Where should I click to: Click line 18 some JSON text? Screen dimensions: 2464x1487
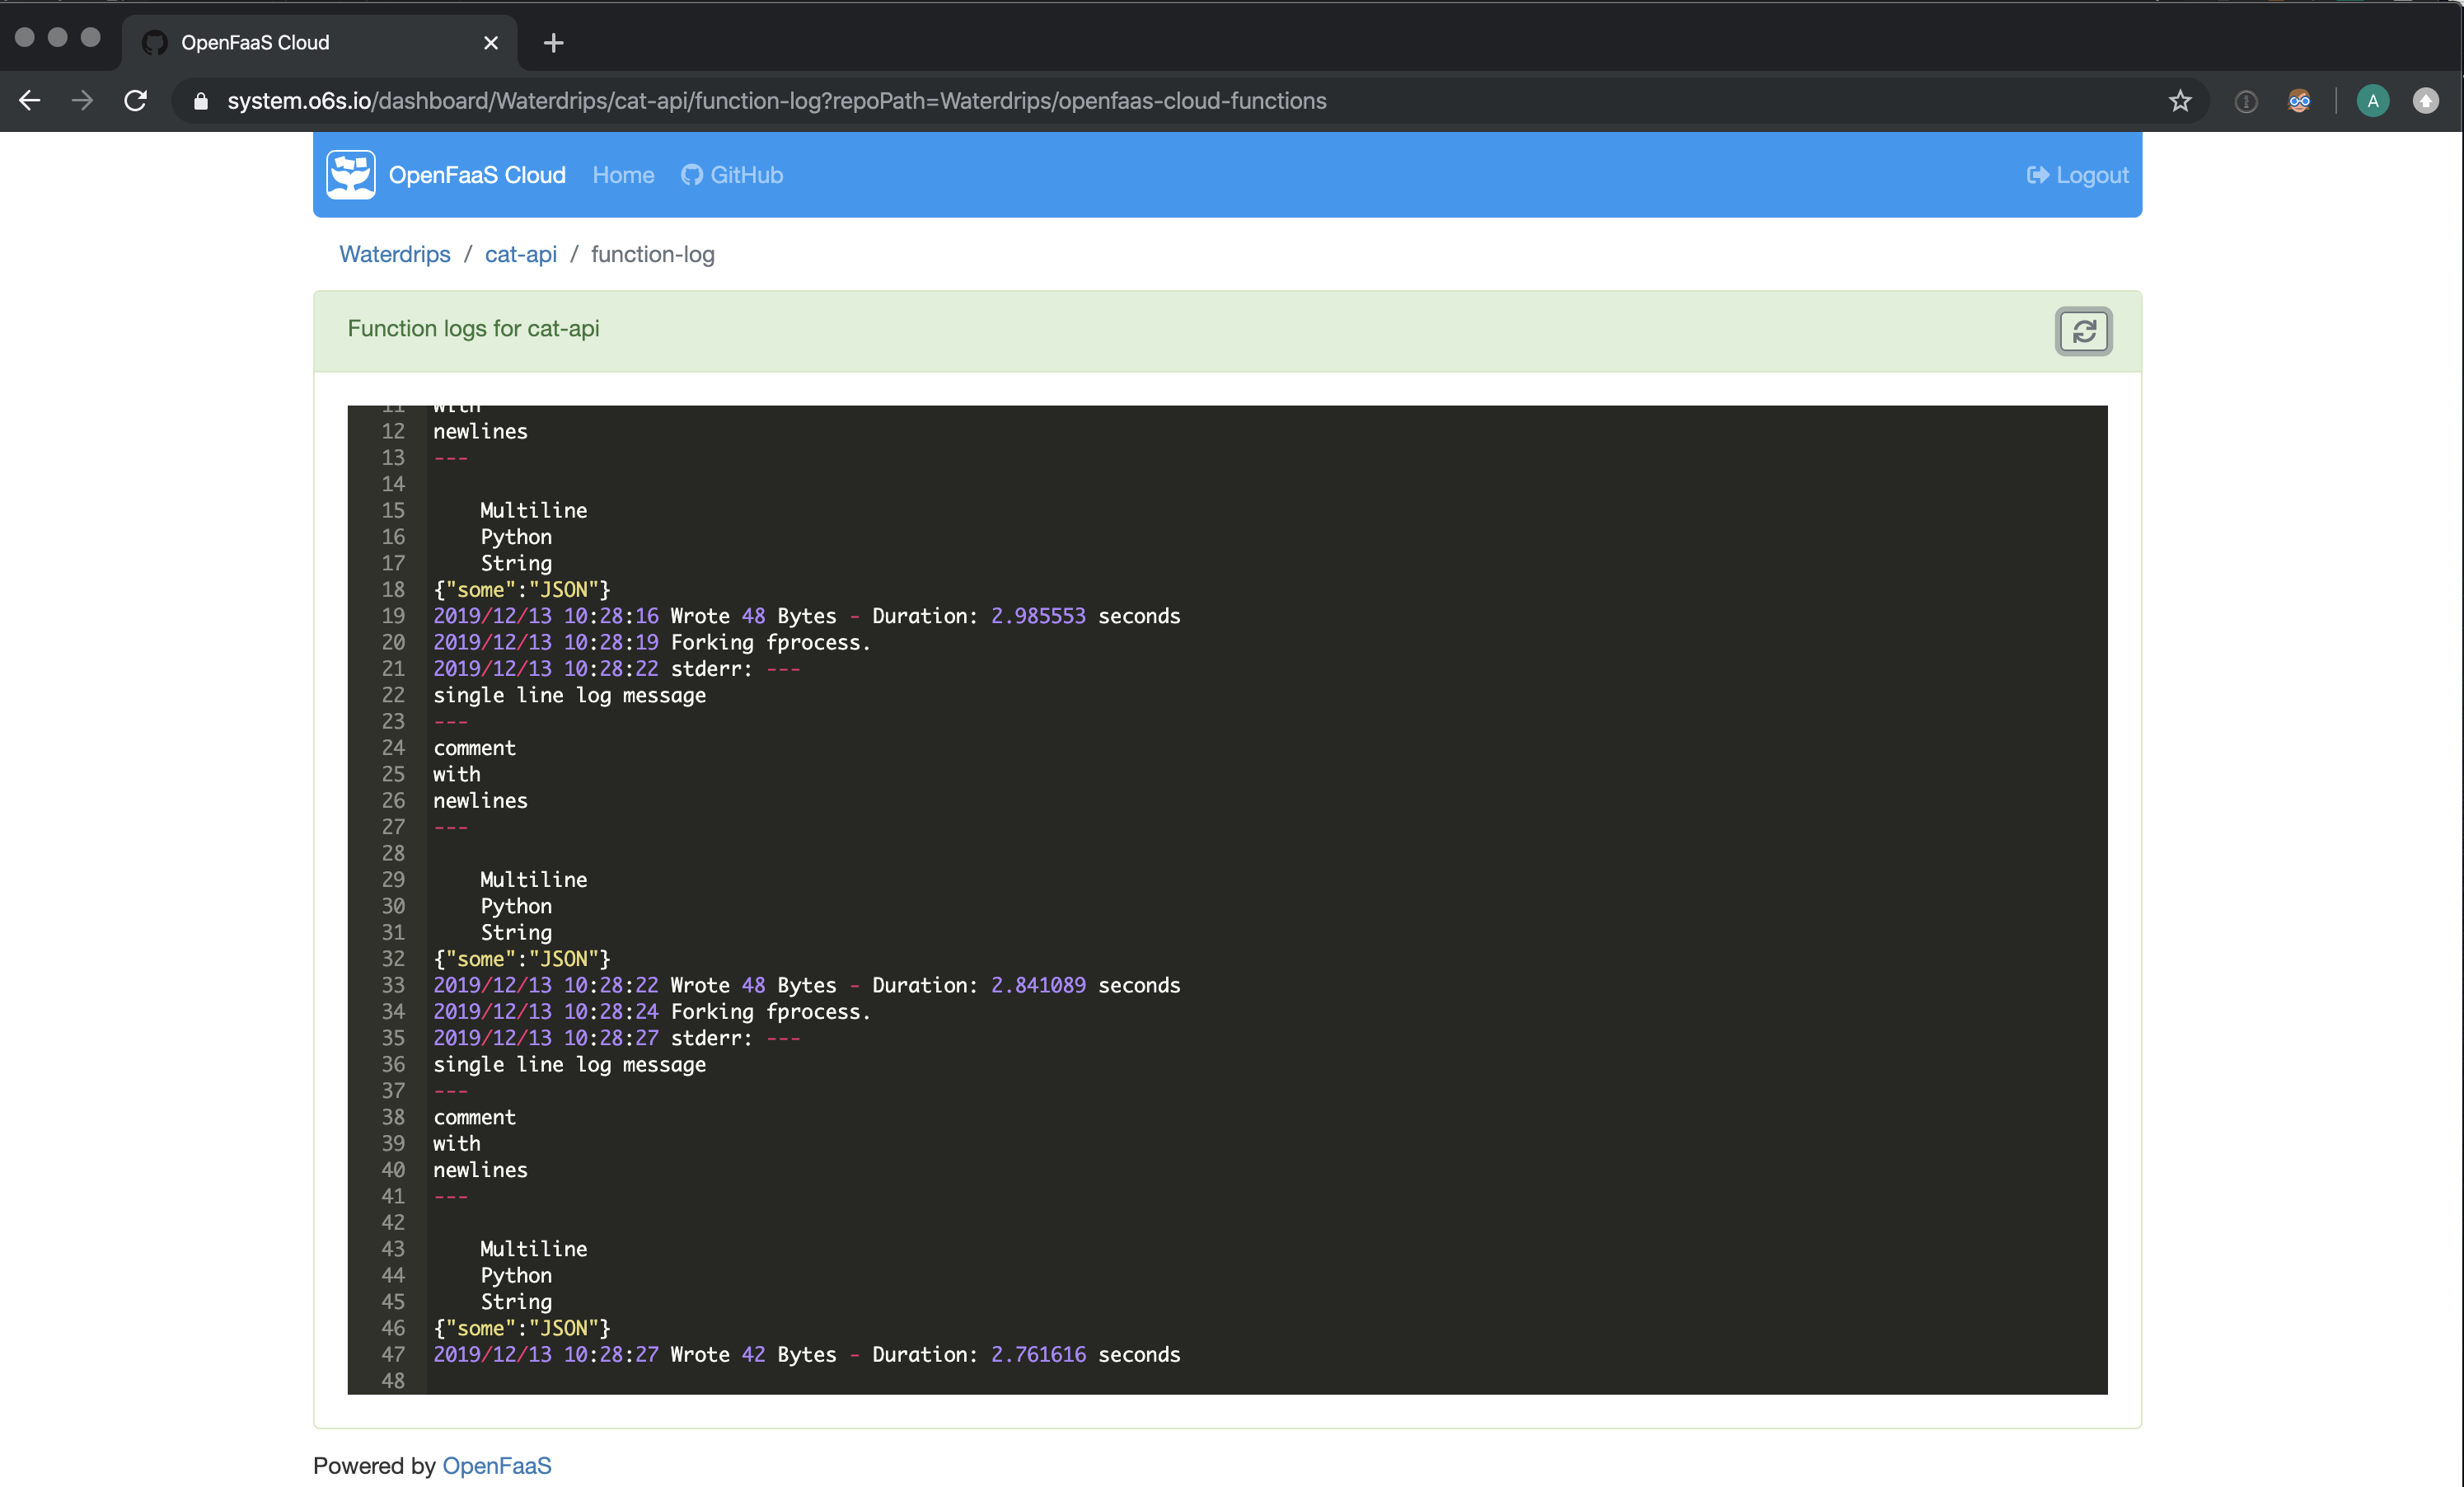pyautogui.click(x=522, y=589)
